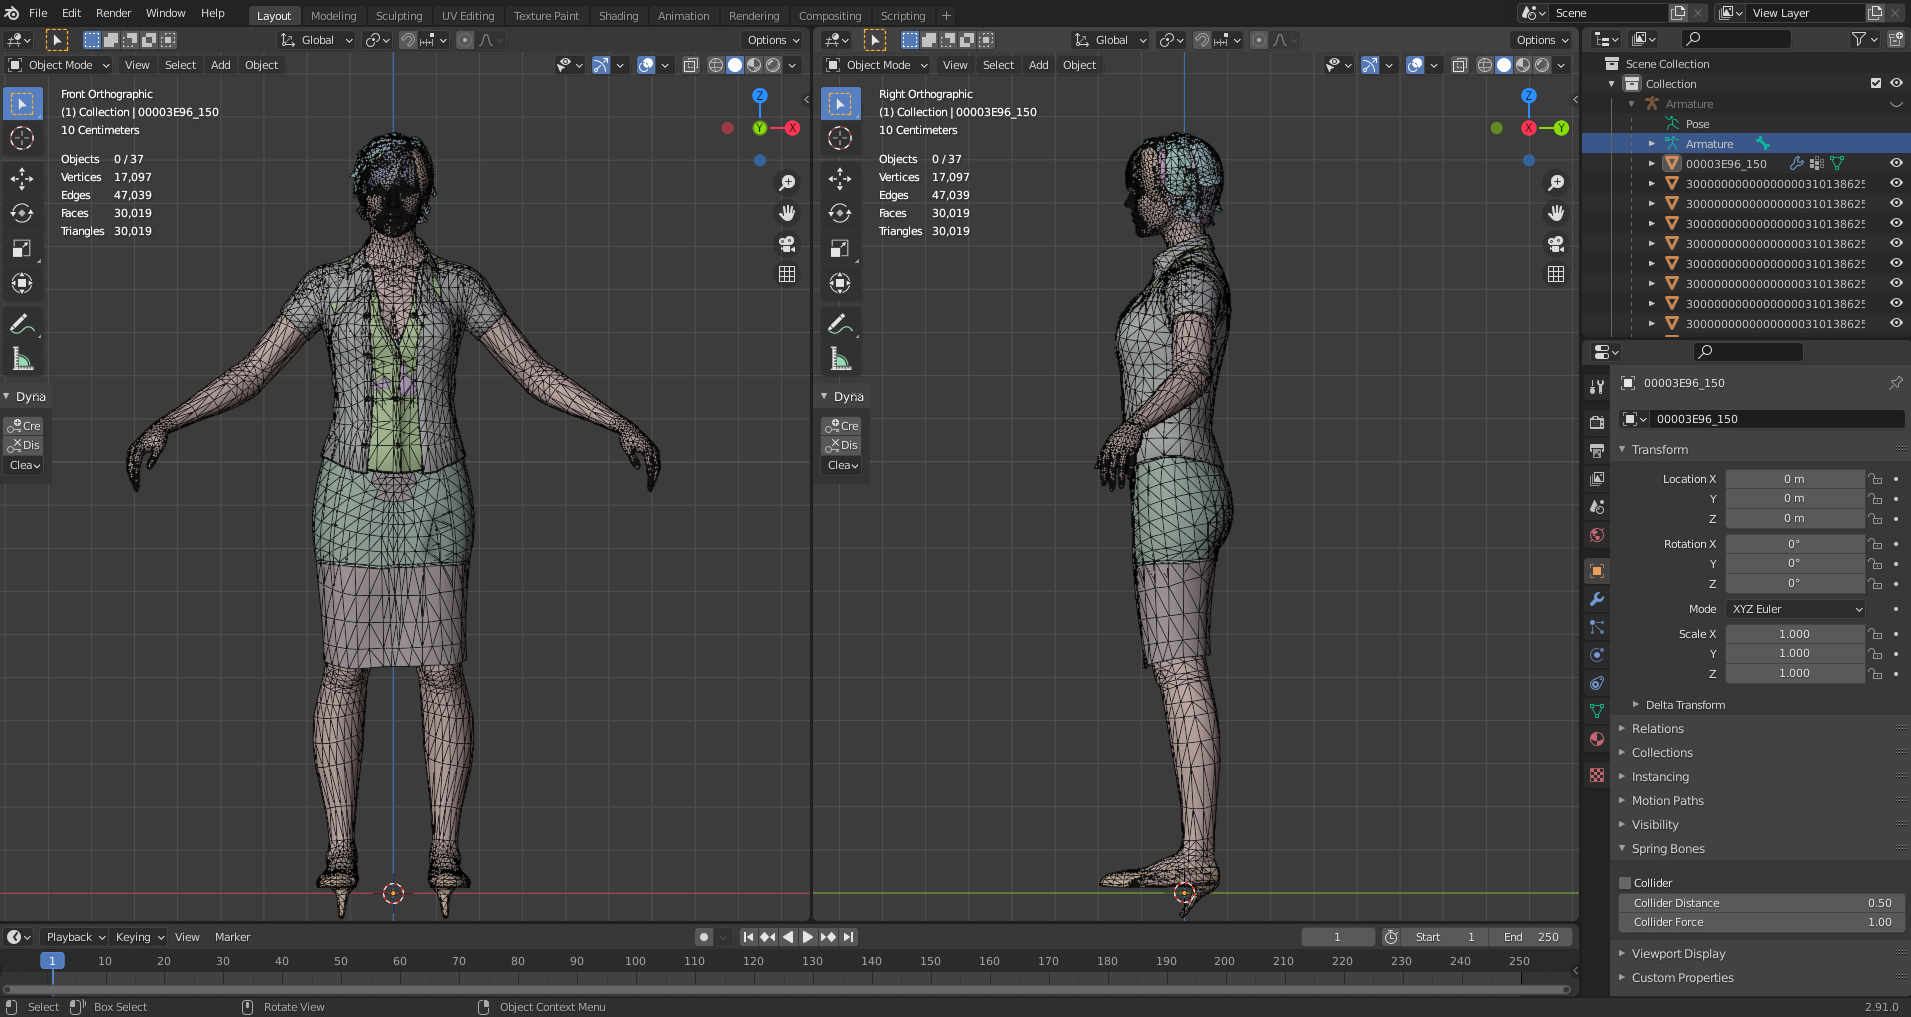Expand the Delta Transform section

click(x=1684, y=705)
